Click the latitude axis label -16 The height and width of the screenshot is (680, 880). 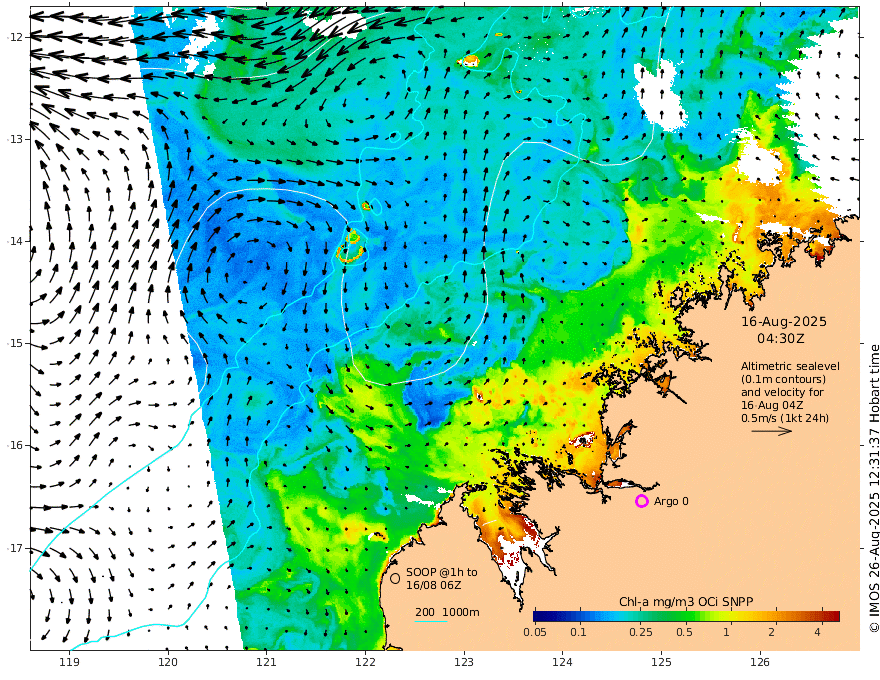pos(16,445)
